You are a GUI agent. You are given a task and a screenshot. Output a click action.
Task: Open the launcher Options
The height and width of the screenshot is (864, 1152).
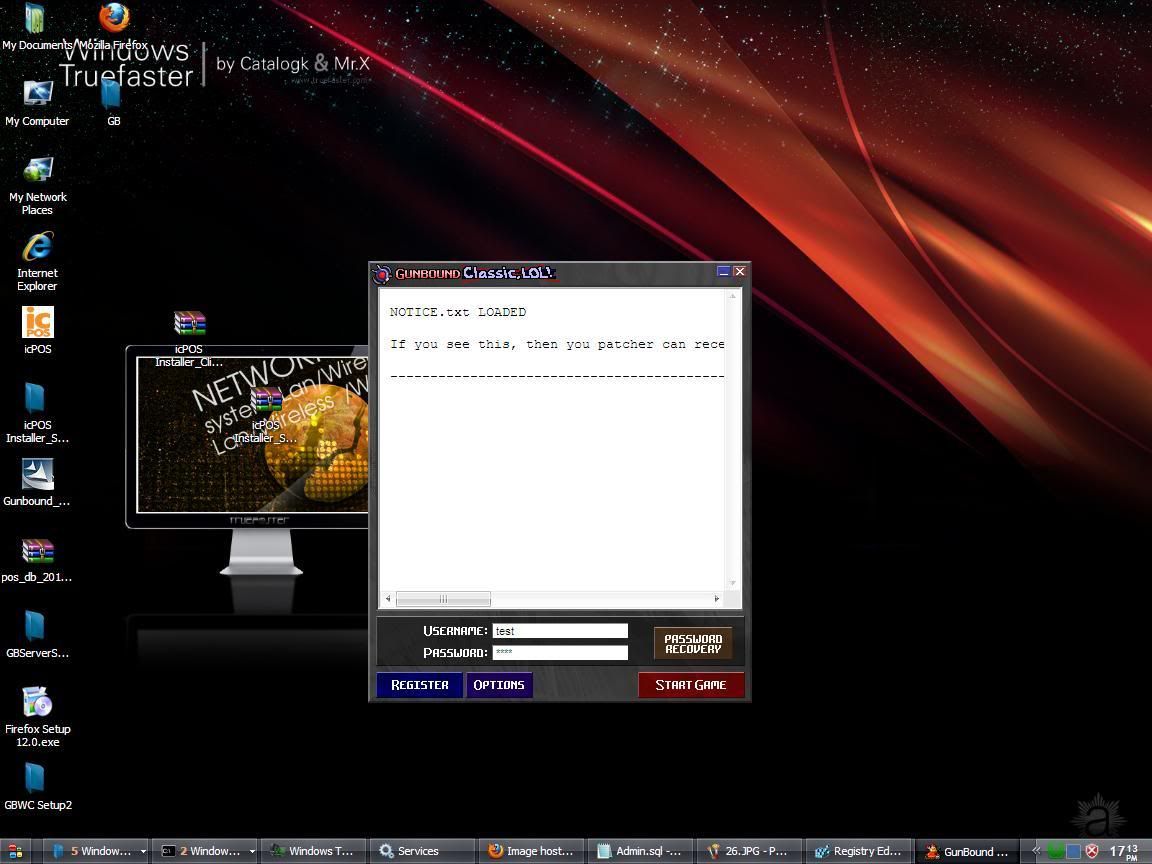point(498,685)
